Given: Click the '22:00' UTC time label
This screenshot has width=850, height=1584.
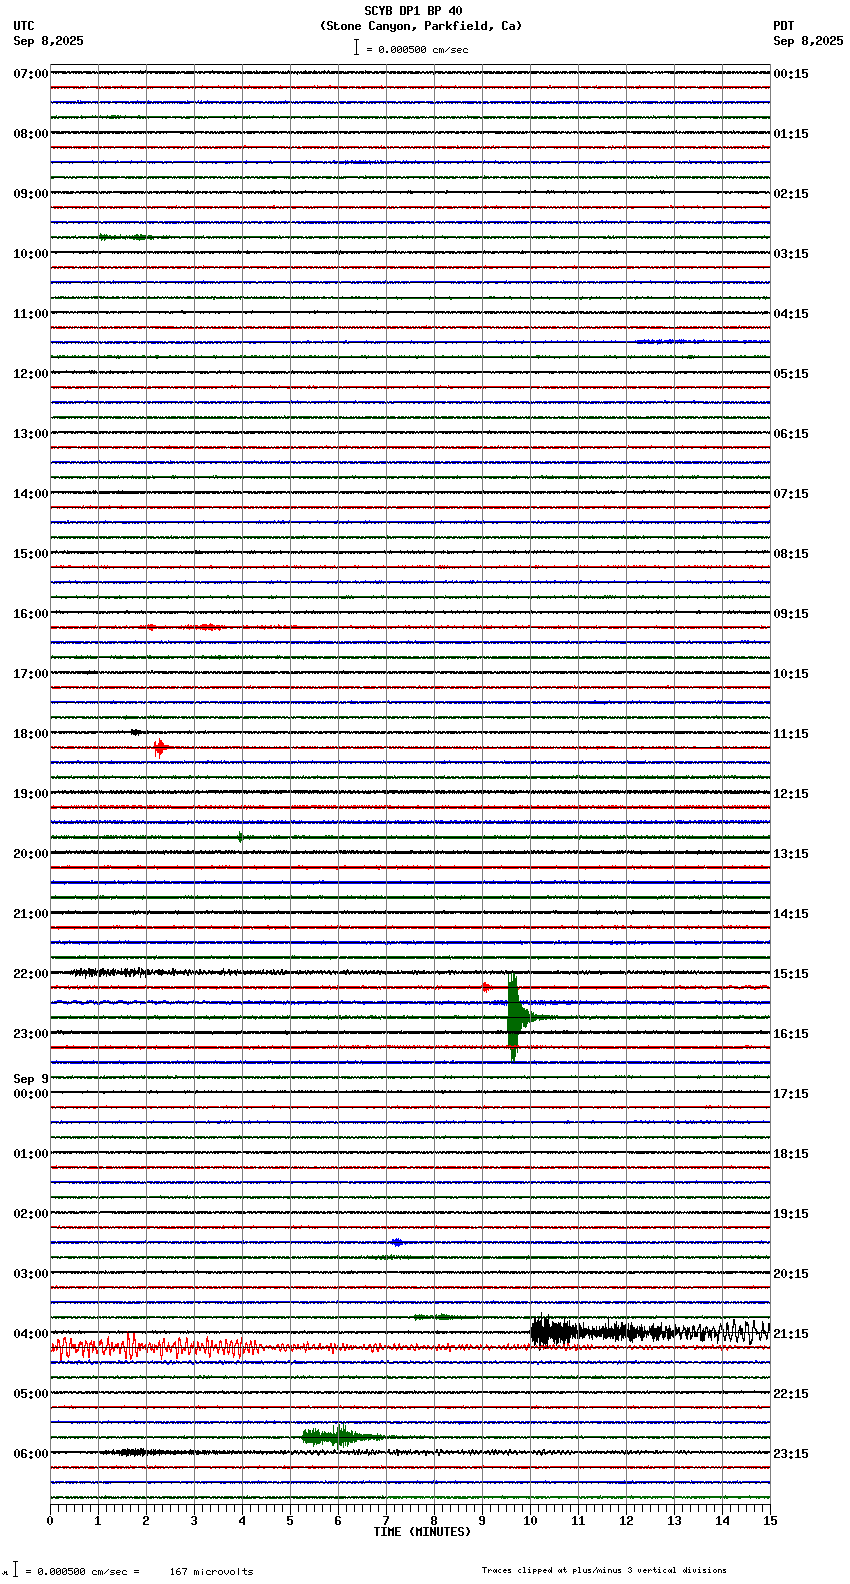Looking at the screenshot, I should [31, 974].
